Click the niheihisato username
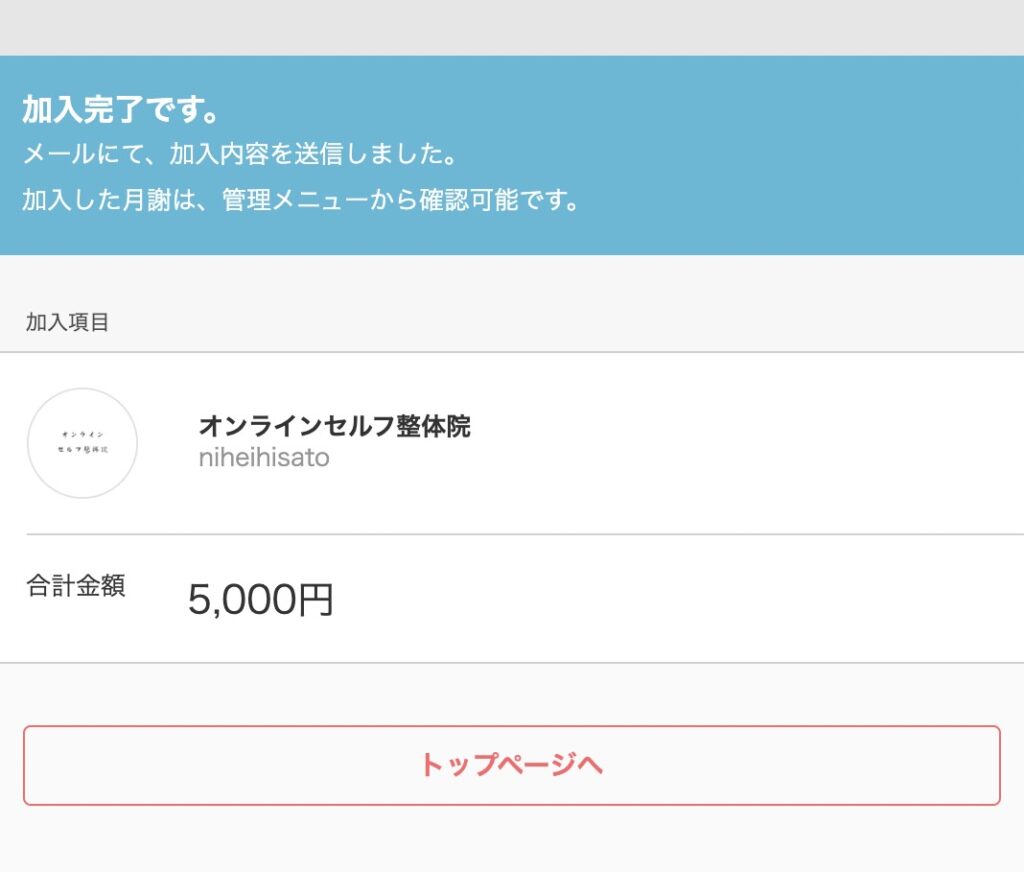Viewport: 1024px width, 872px height. [x=264, y=458]
